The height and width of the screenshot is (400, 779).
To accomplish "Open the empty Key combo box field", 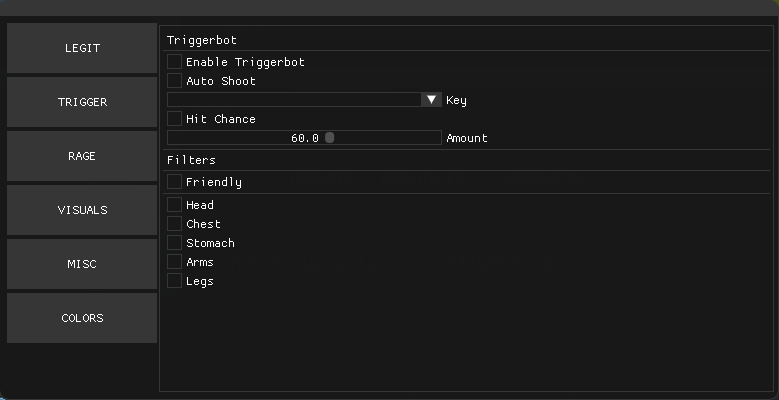I will 293,100.
